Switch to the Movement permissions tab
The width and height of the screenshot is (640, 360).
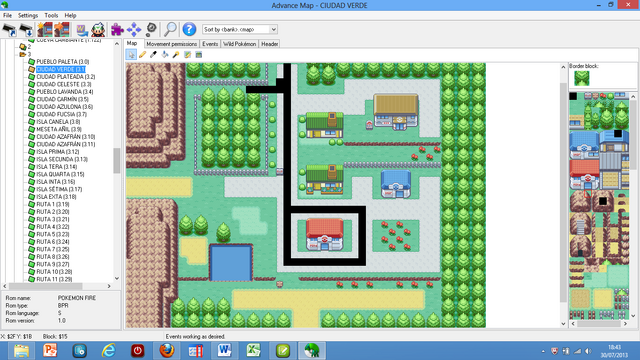coord(171,44)
